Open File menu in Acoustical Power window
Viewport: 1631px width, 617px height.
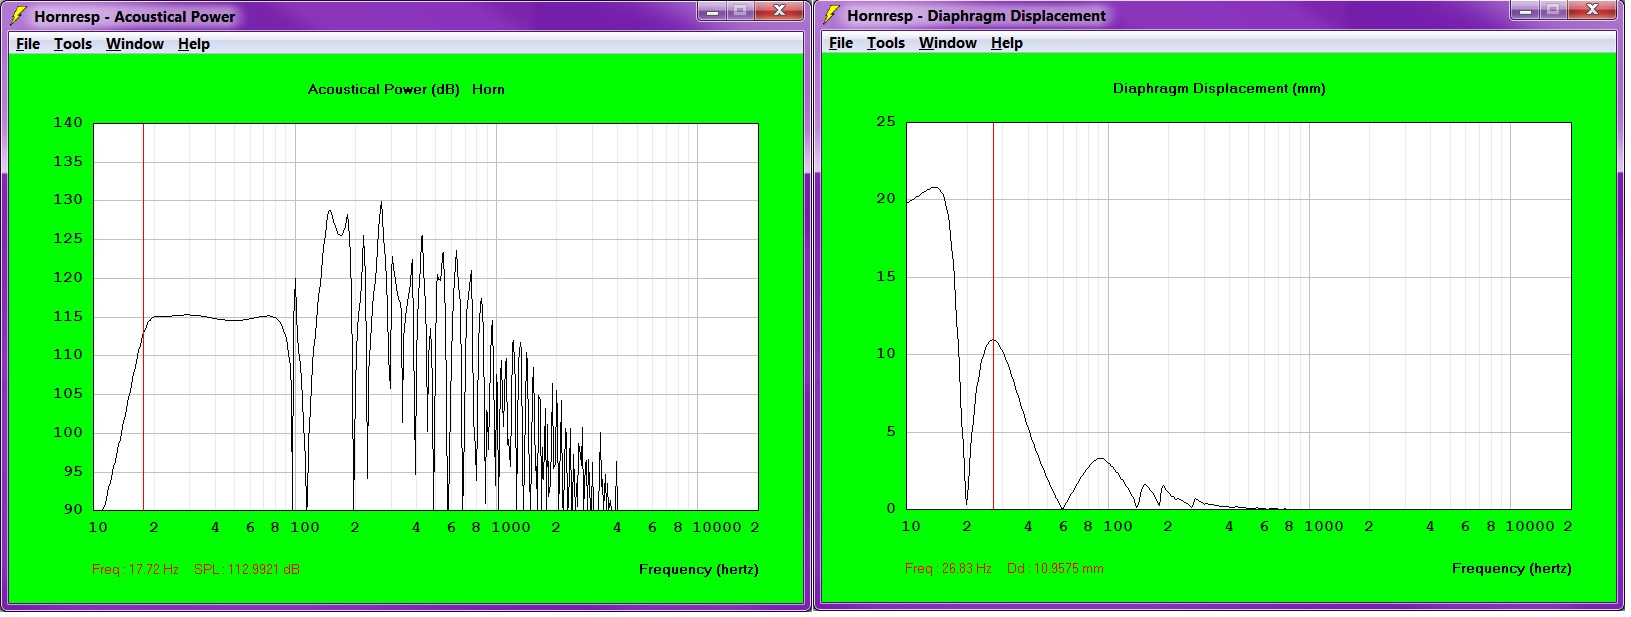click(28, 44)
